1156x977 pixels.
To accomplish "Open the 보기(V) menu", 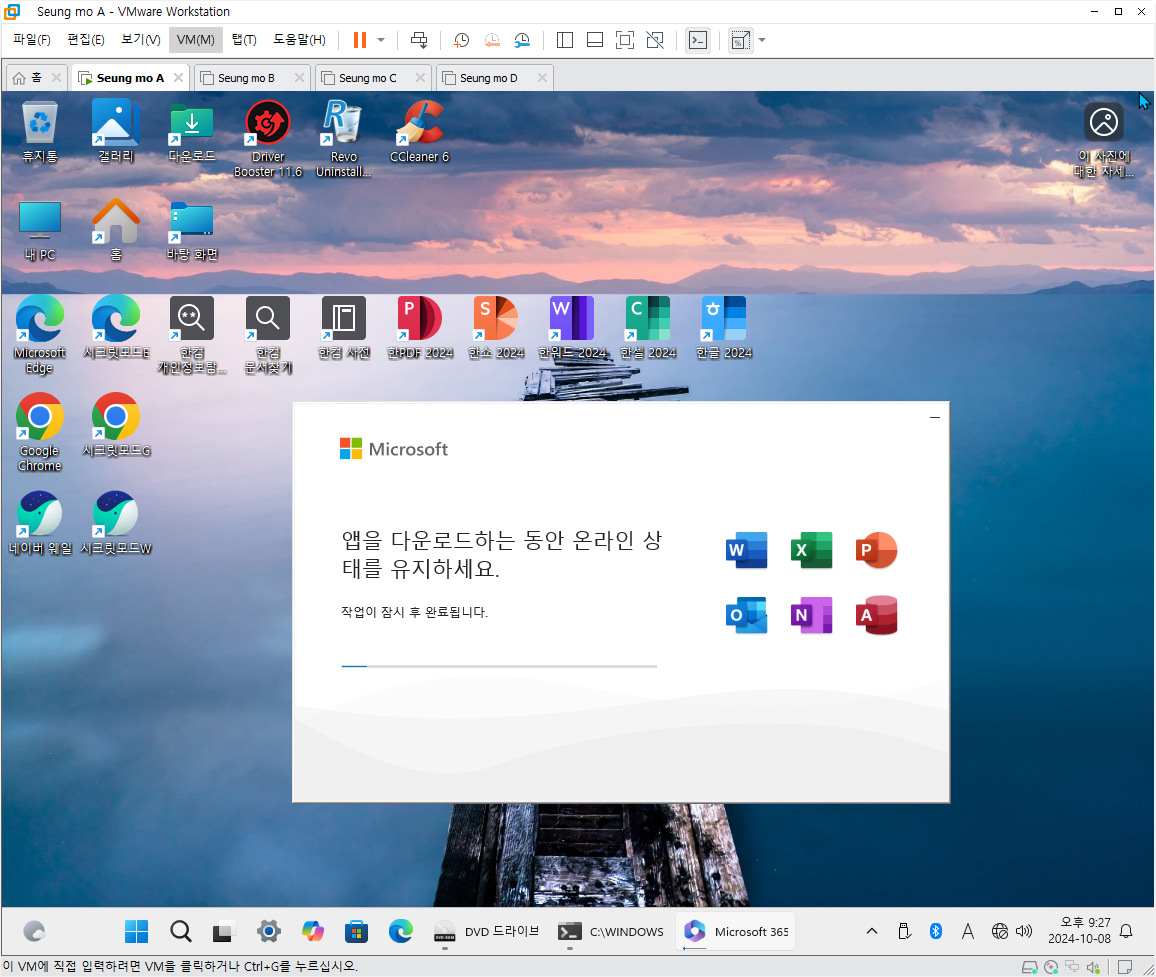I will [141, 40].
